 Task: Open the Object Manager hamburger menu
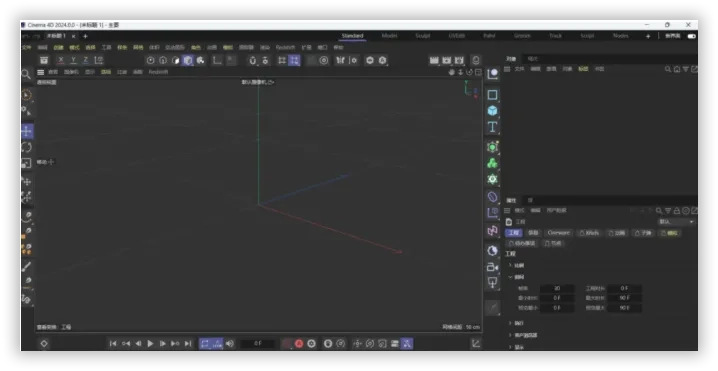507,69
